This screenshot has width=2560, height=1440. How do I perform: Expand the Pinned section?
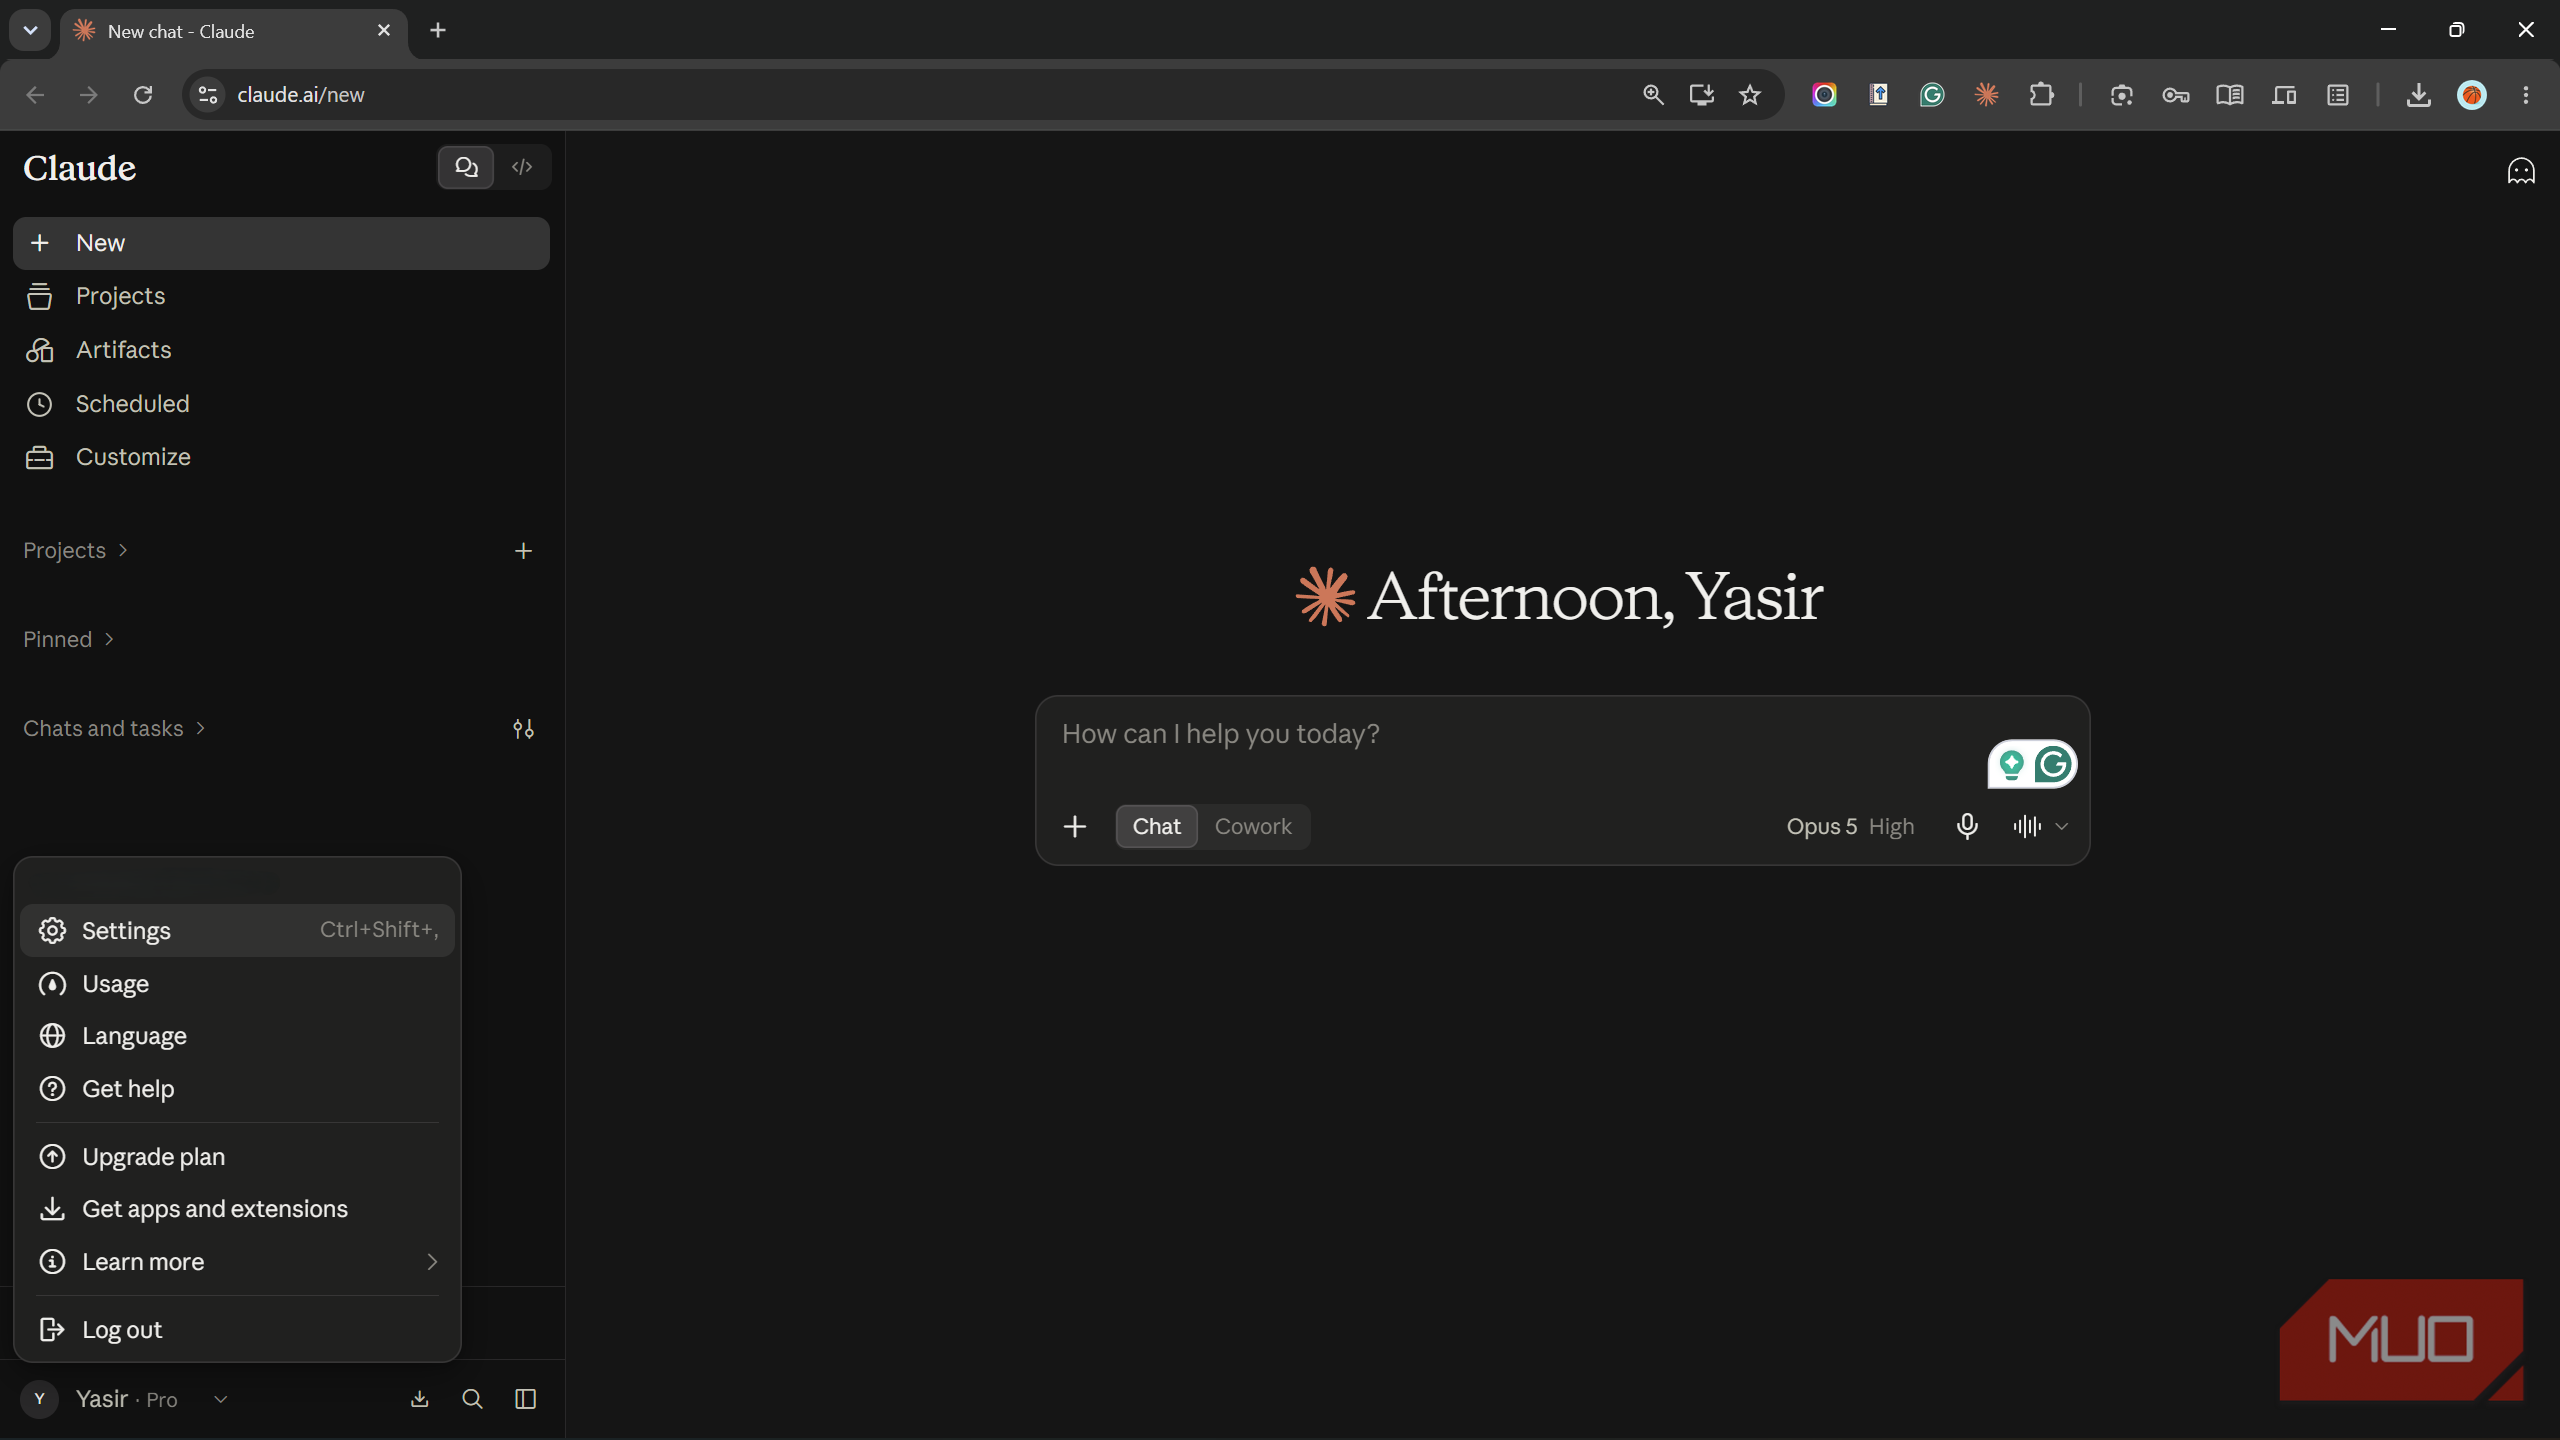[68, 639]
